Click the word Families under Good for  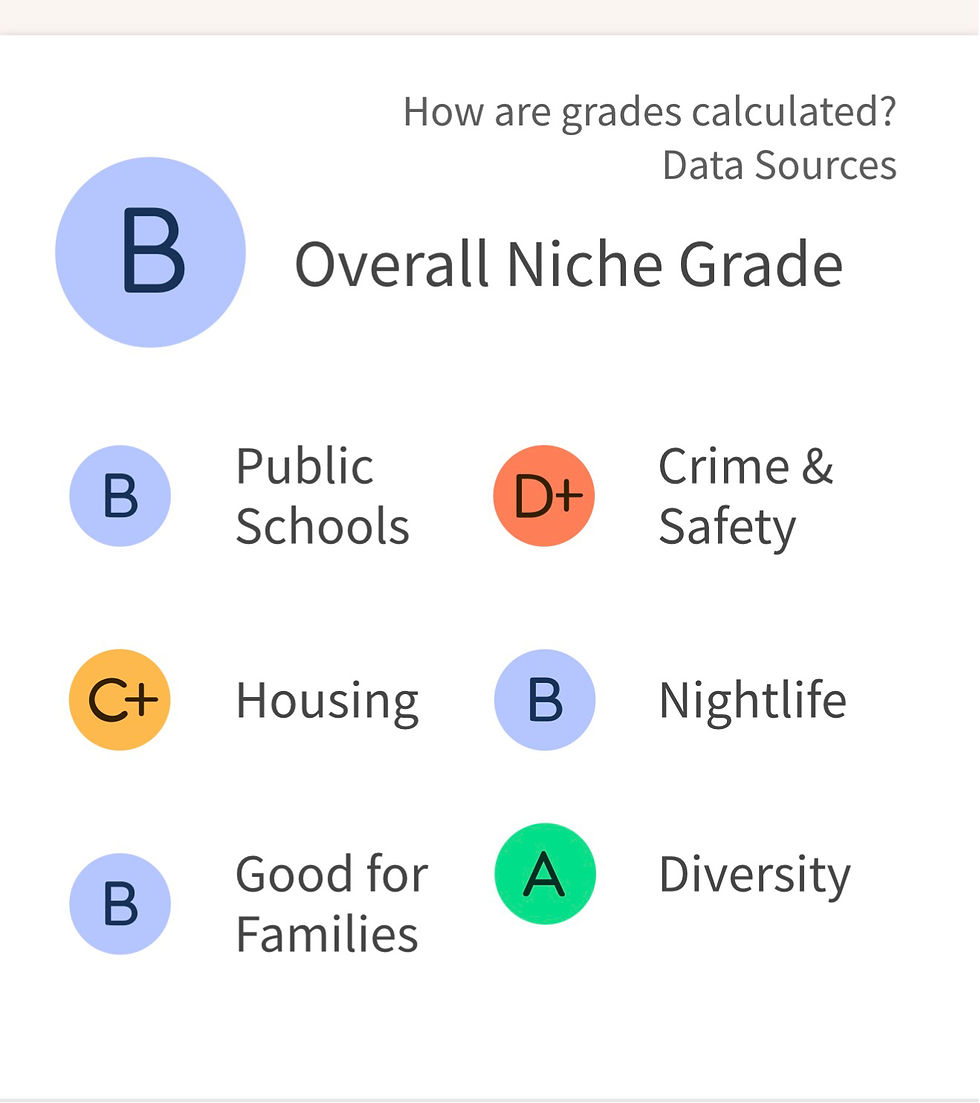coord(327,934)
